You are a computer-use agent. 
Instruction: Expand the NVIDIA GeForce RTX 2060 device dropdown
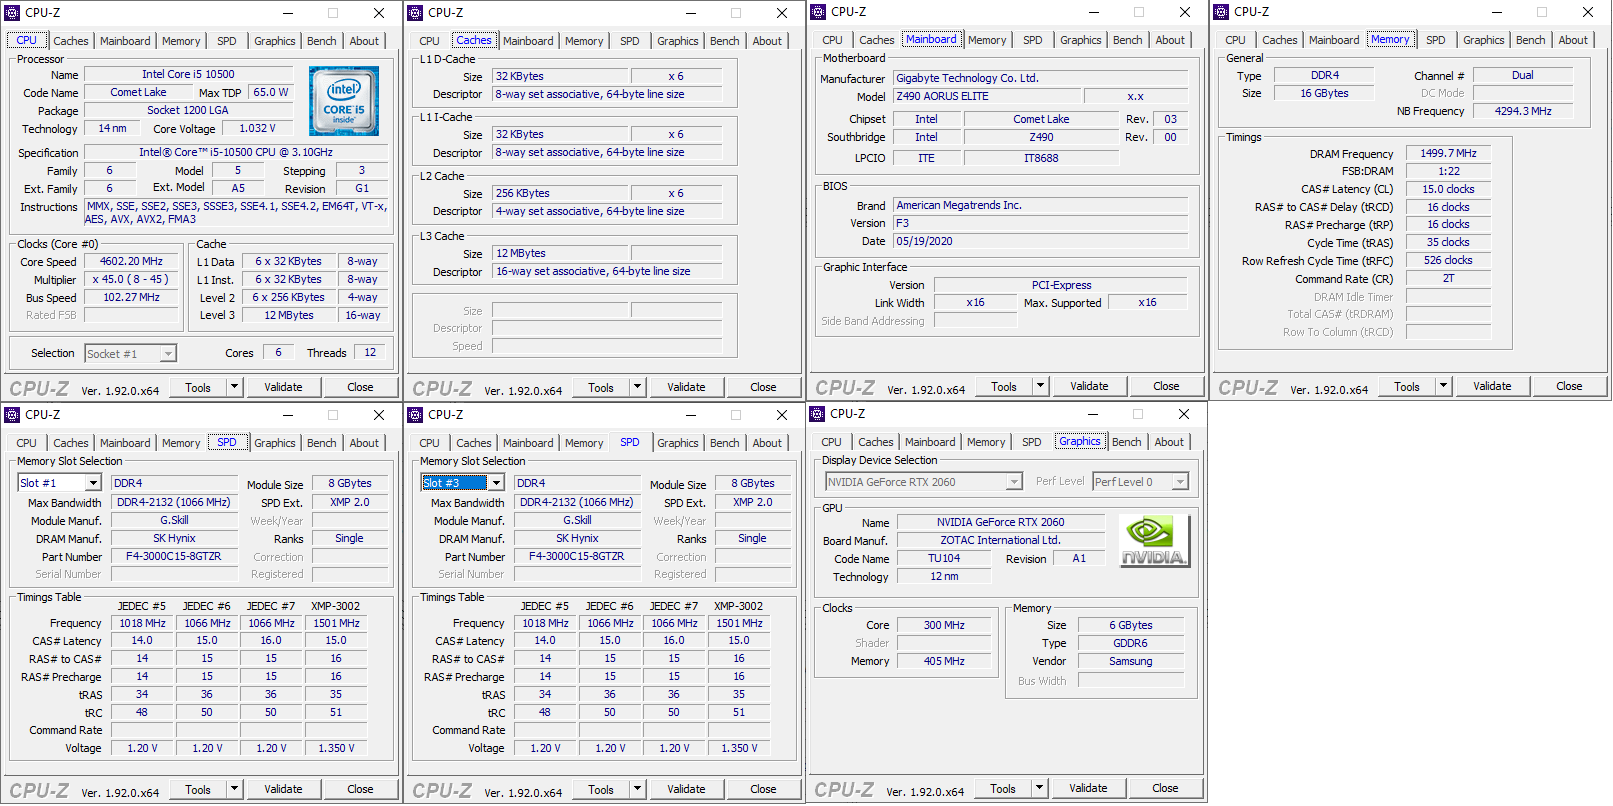pos(1014,482)
